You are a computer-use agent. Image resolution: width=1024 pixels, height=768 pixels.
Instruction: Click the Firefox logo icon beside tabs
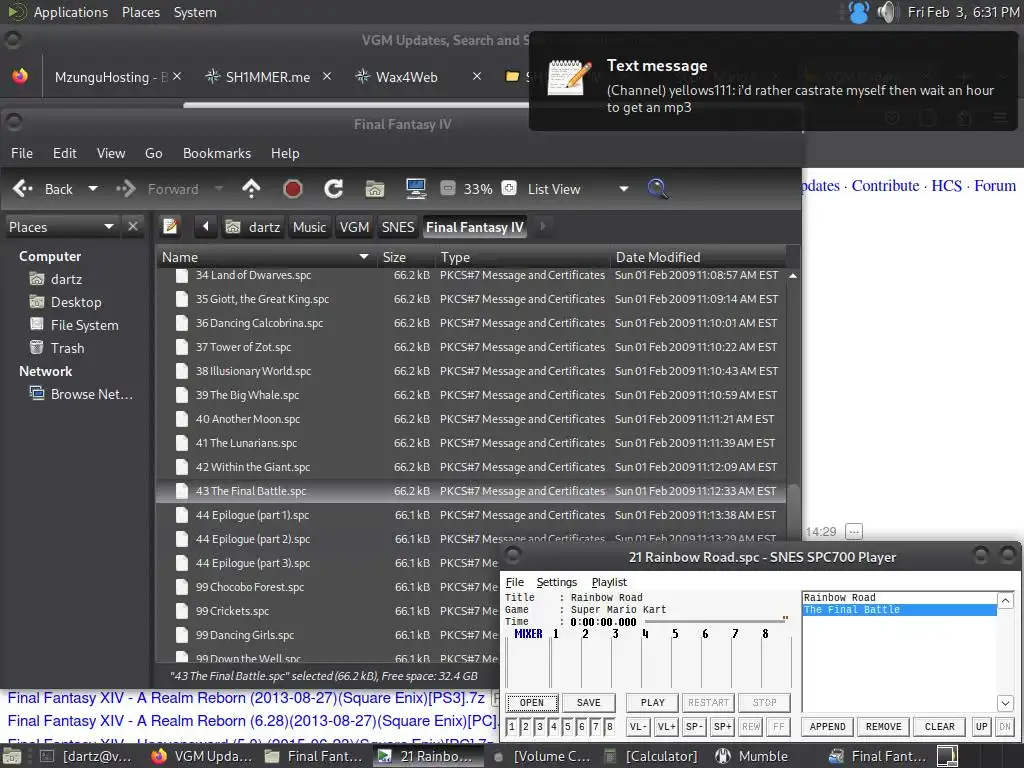coord(20,76)
